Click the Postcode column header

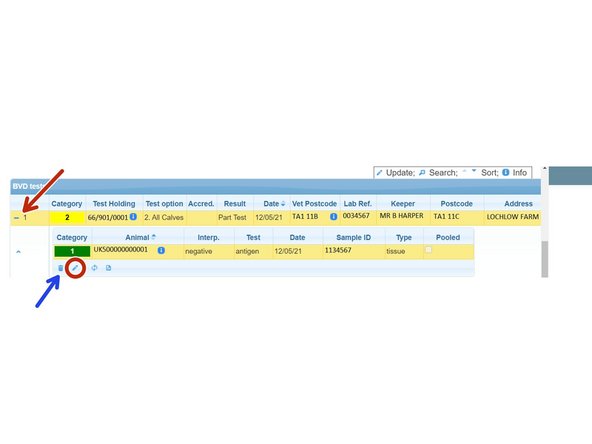(456, 204)
